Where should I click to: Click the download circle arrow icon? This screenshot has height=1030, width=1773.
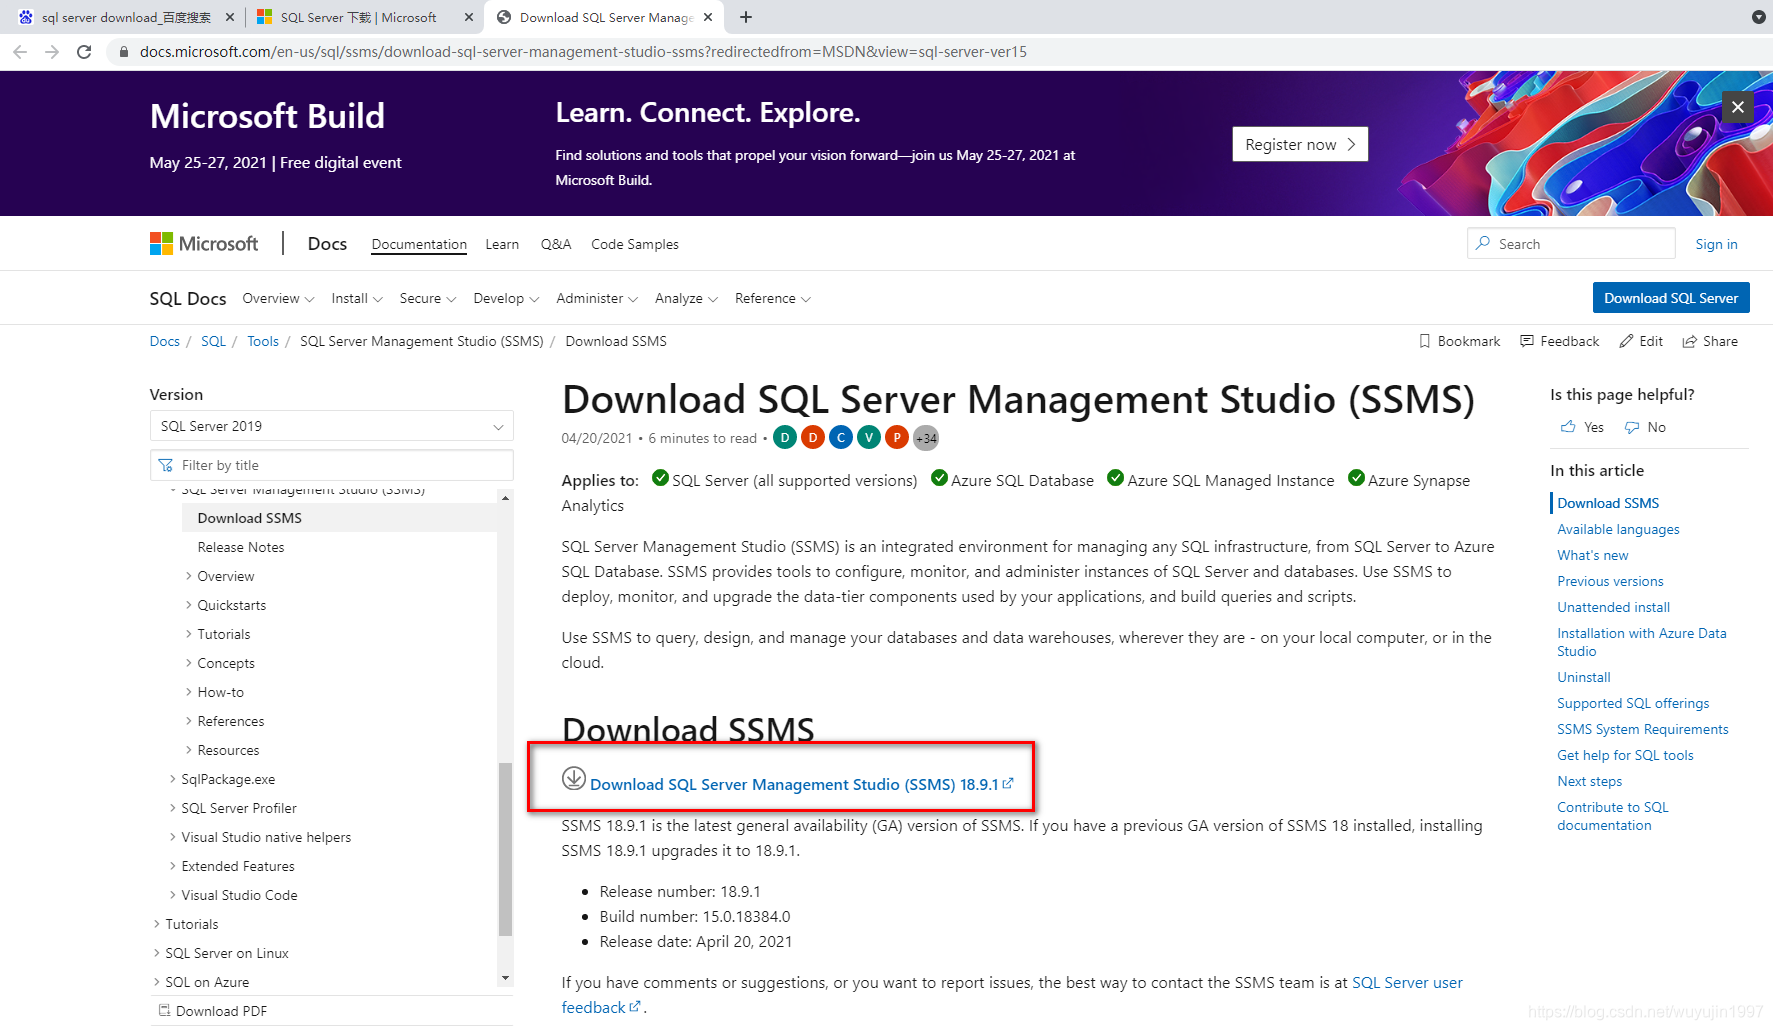coord(574,778)
